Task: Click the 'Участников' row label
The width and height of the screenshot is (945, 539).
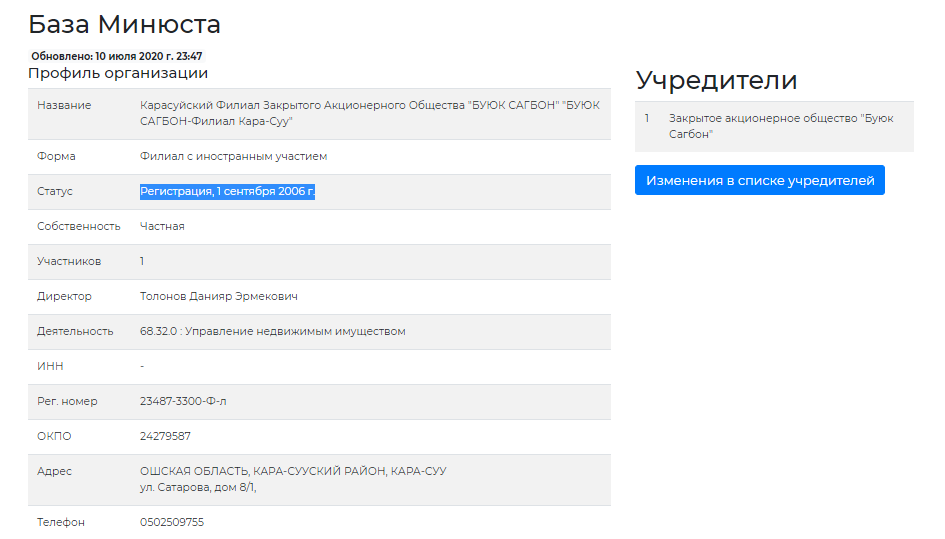Action: coord(69,261)
